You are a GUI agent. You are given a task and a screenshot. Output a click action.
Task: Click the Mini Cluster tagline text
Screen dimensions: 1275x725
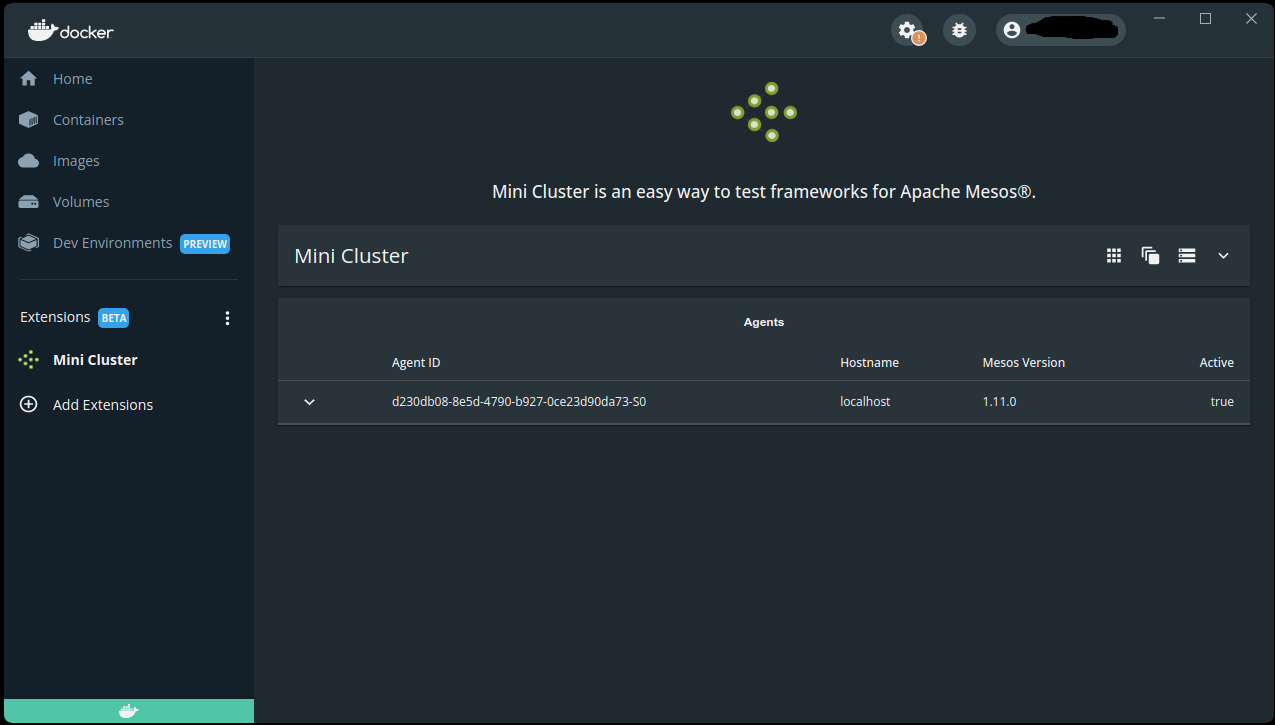(x=764, y=191)
